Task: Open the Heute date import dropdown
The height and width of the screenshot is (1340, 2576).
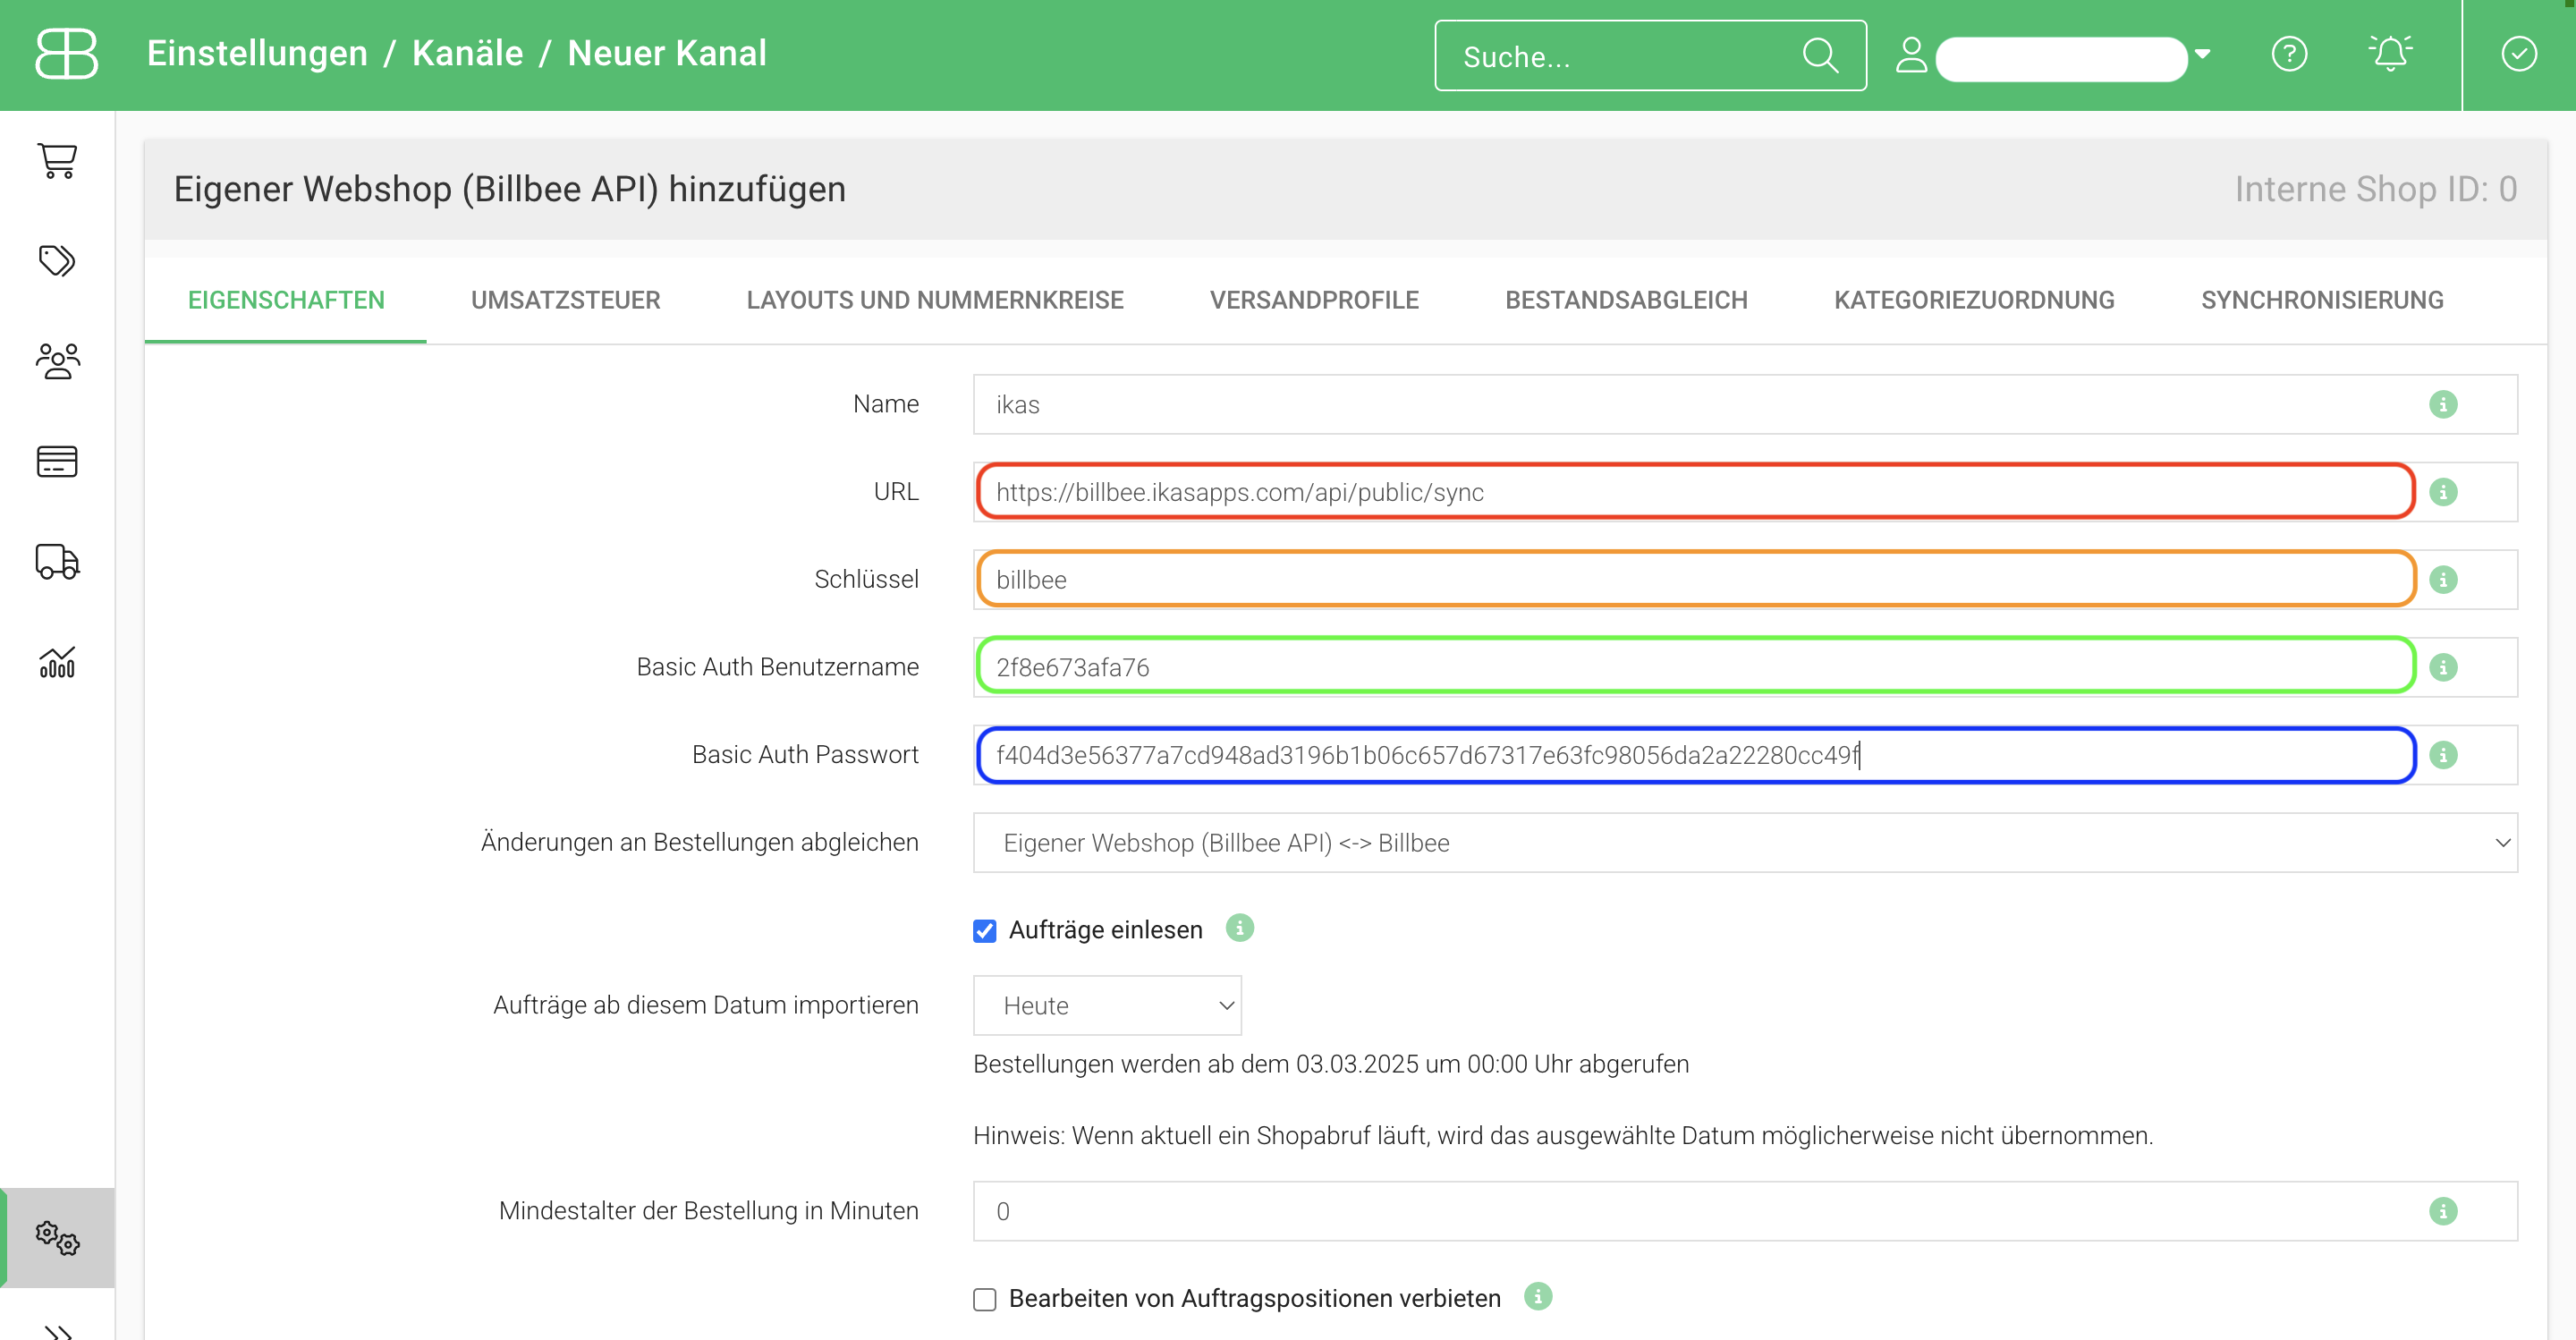Action: [1107, 1005]
